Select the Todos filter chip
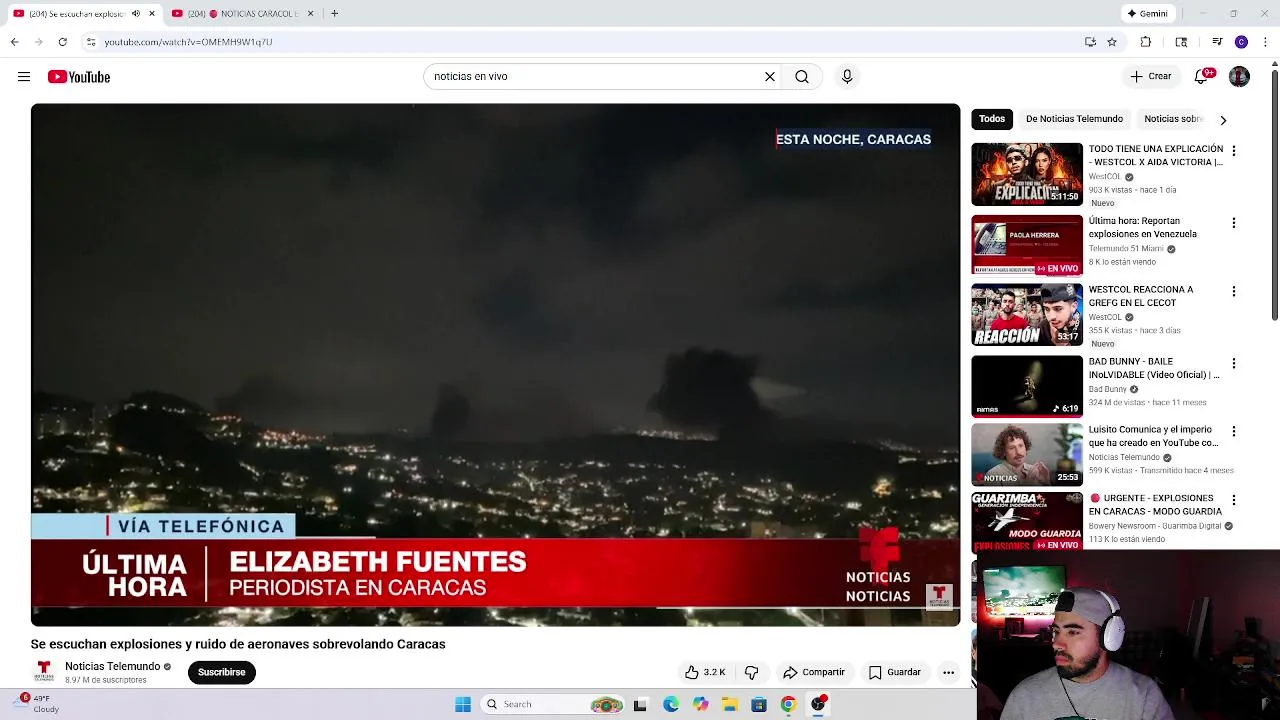The height and width of the screenshot is (720, 1280). coord(992,119)
